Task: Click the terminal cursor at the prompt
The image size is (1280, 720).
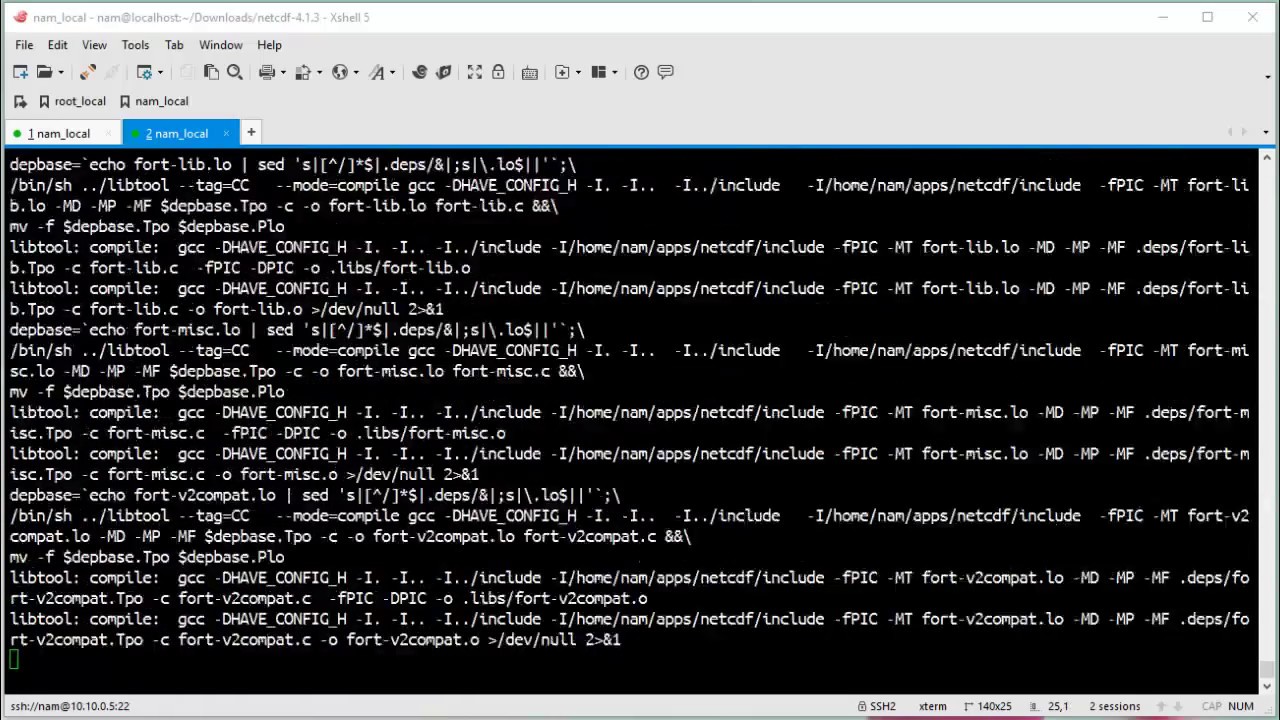Action: (x=14, y=659)
